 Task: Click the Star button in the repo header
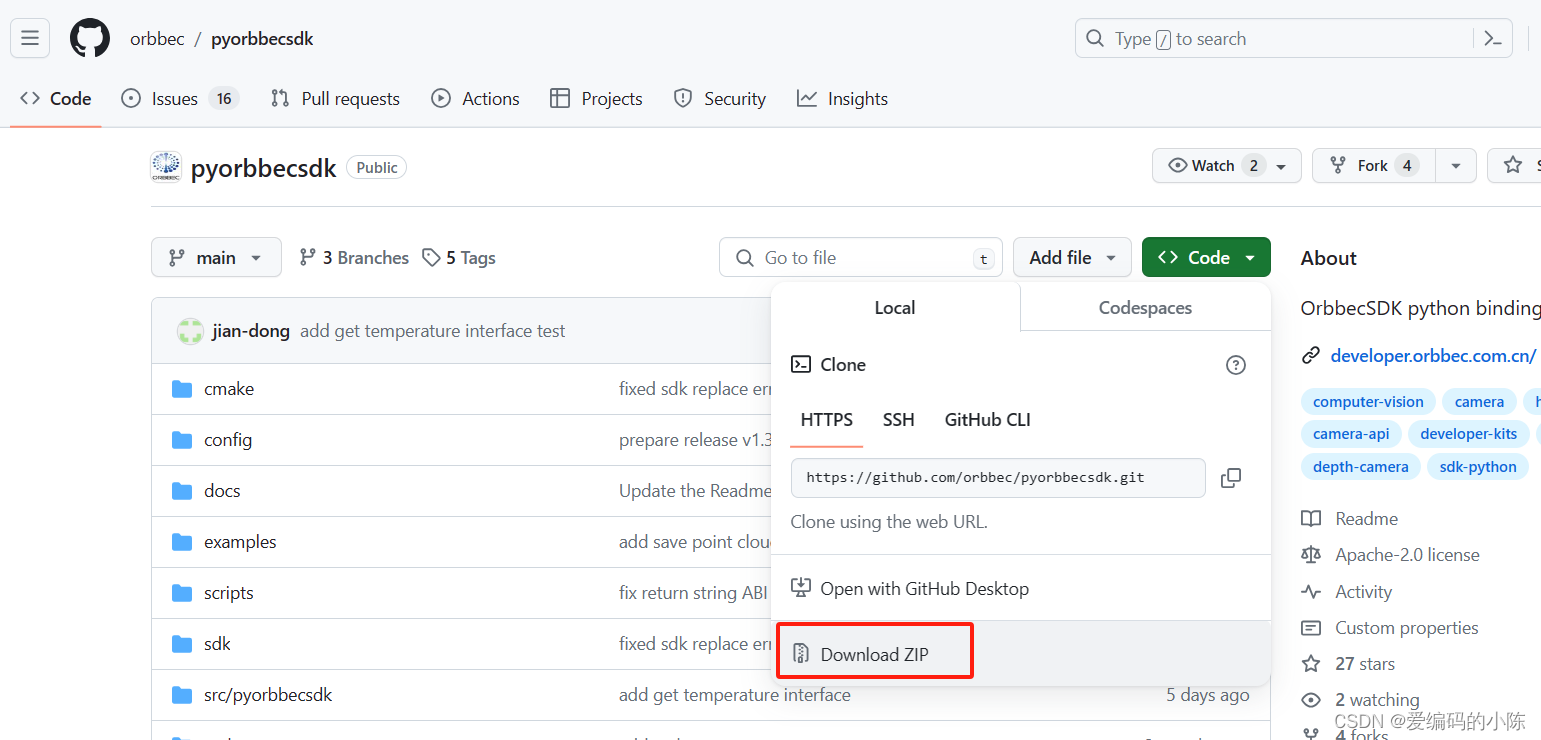pos(1514,165)
